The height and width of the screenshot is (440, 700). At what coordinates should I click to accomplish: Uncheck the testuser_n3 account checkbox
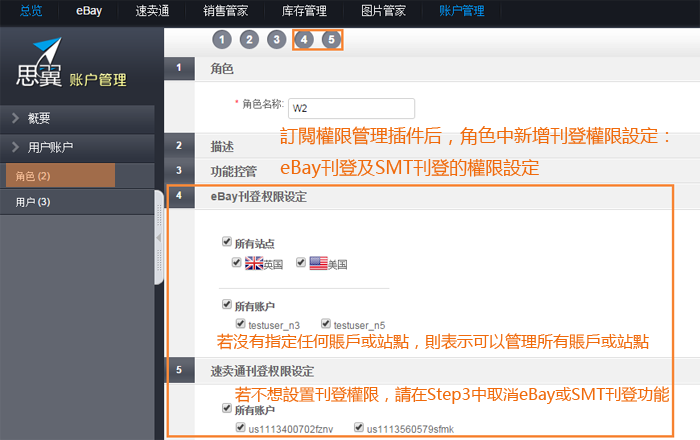coord(241,323)
